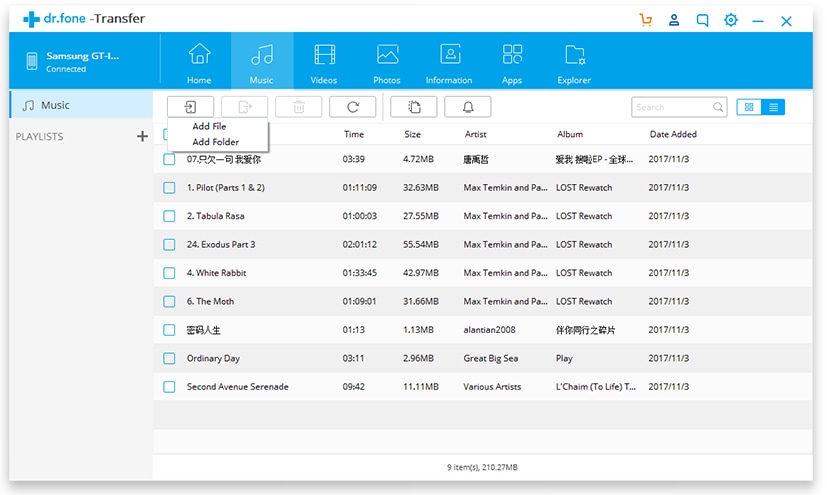Switch to the Videos tab
Viewport: 827px width, 495px height.
pos(324,61)
